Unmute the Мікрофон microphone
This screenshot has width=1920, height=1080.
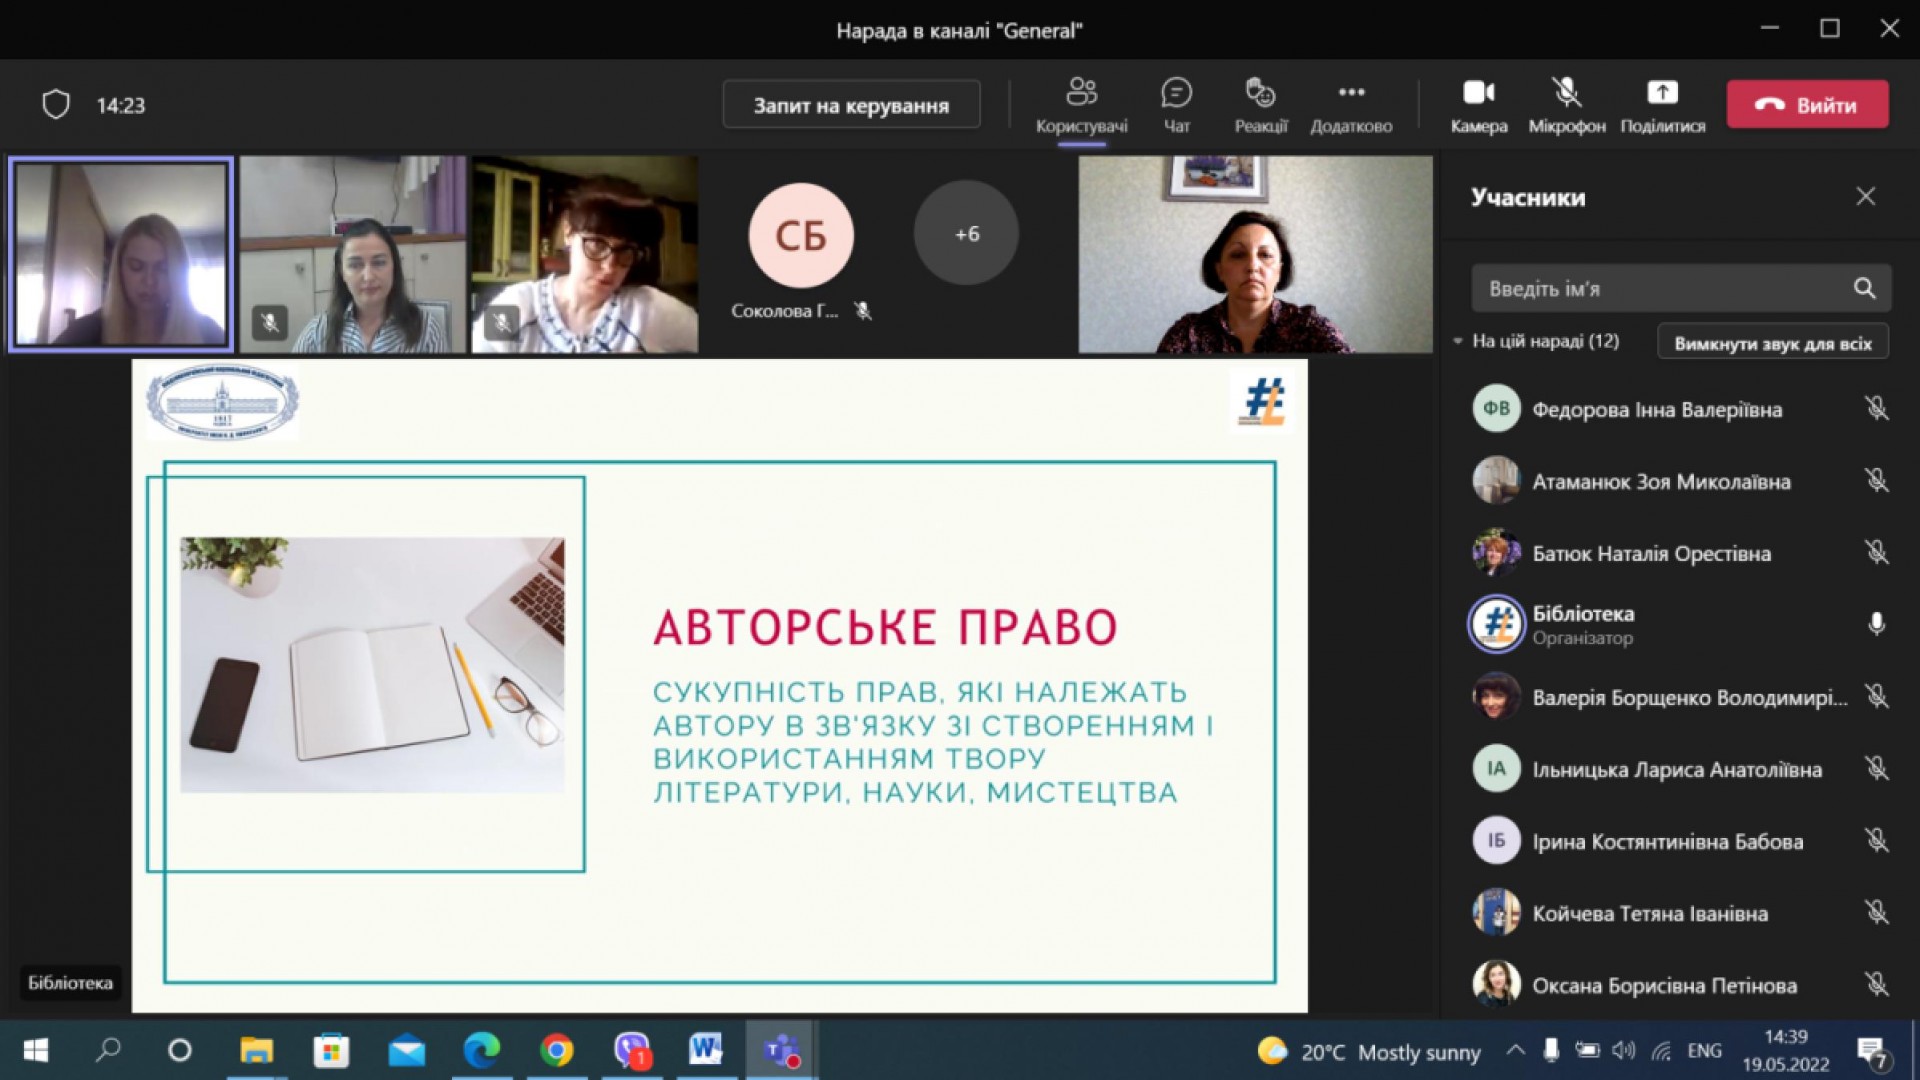[x=1566, y=104]
